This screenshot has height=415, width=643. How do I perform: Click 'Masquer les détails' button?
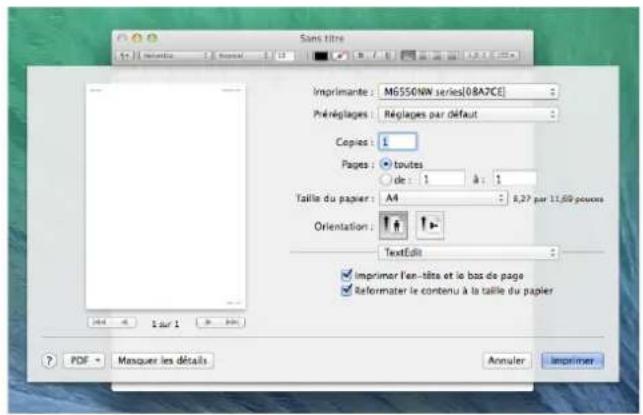tap(162, 360)
